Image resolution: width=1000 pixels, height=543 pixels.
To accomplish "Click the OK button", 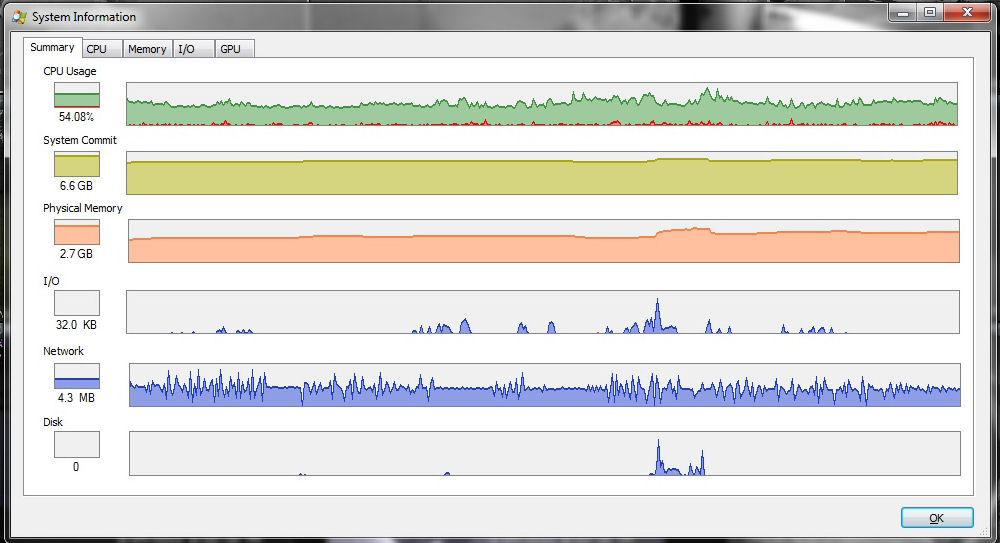I will tap(937, 517).
